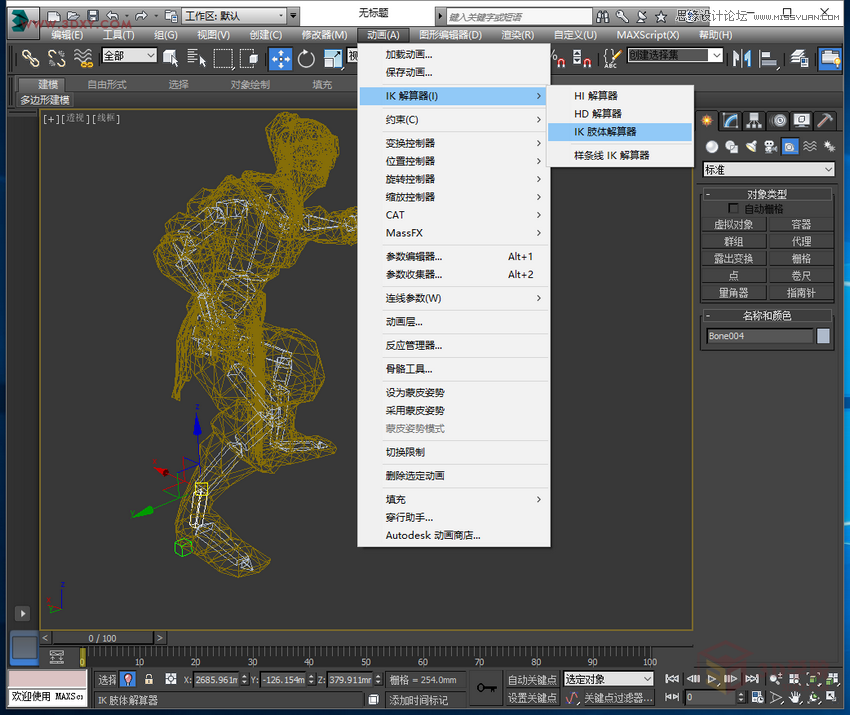Screen dimensions: 850x715
Task: Click the Open File folder icon
Action: coord(73,16)
